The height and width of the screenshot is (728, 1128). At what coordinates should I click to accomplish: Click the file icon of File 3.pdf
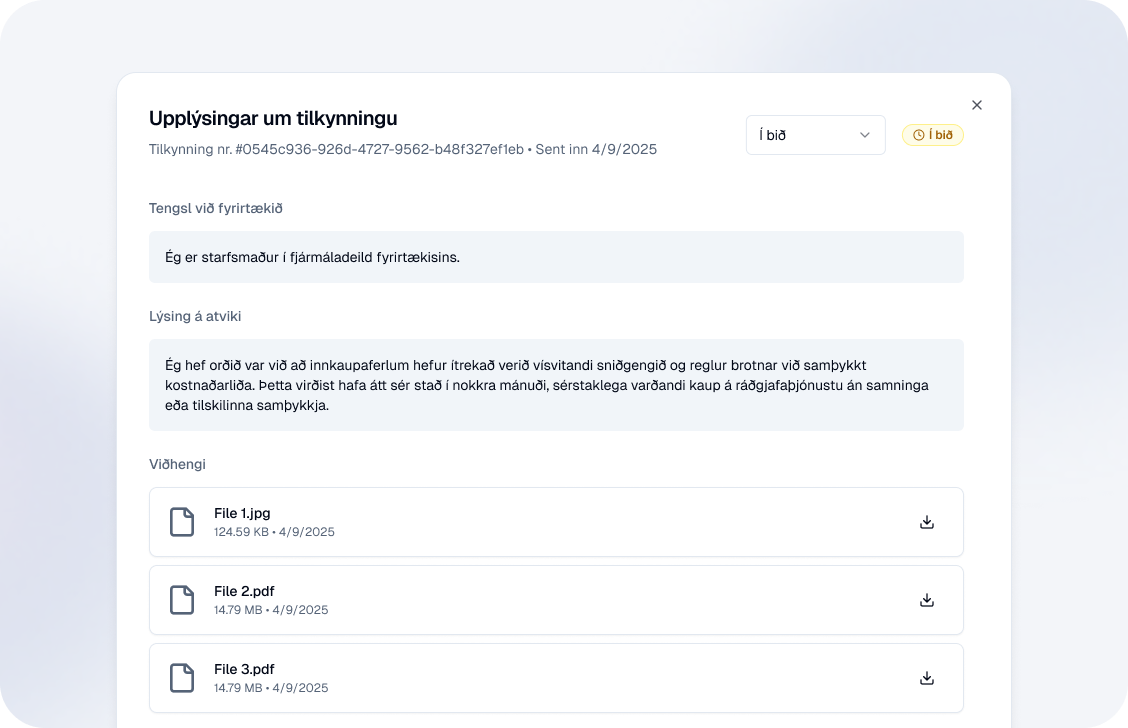click(x=181, y=678)
